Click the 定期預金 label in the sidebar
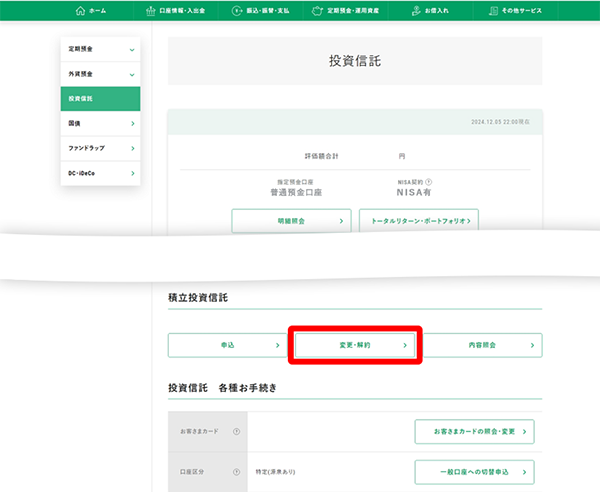Screen dimensions: 600x492 80,49
